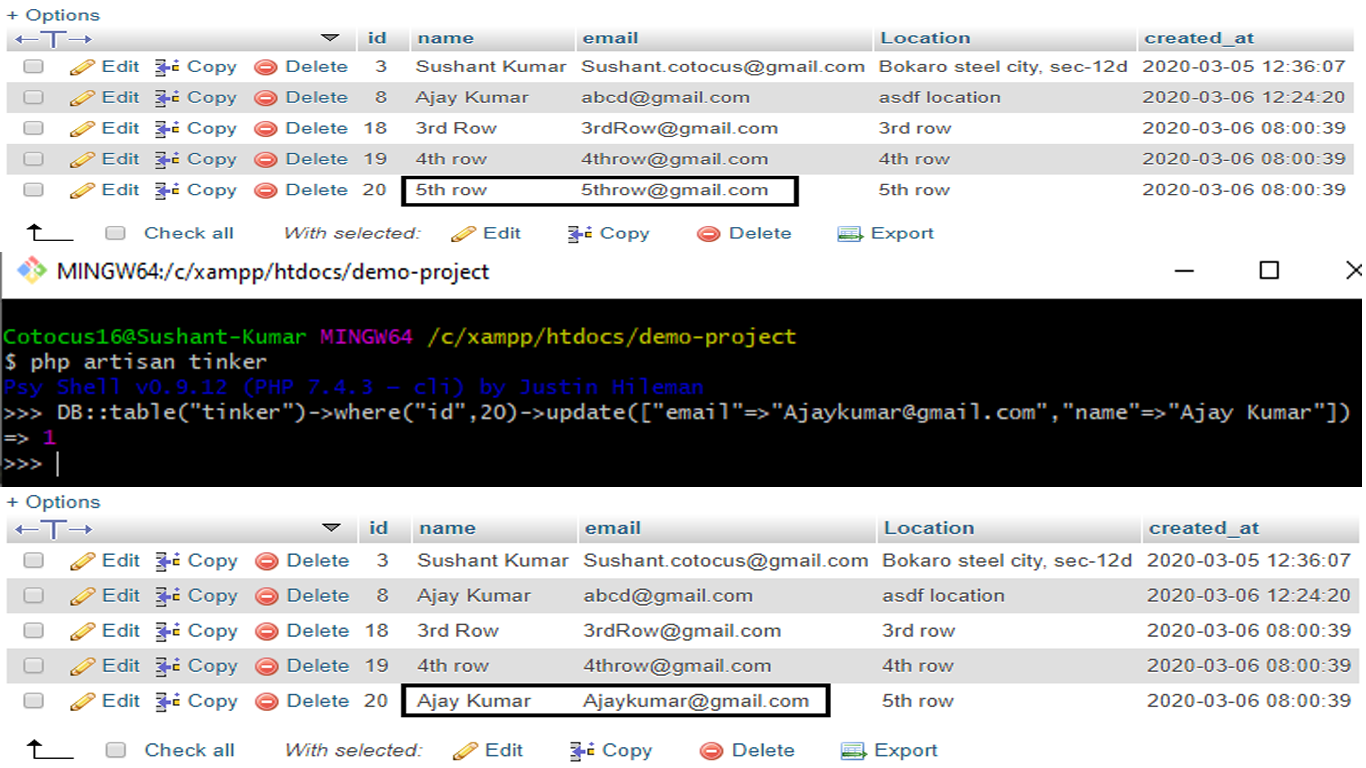Click the pencil Edit icon for row 20 in bottom table

pyautogui.click(x=84, y=702)
